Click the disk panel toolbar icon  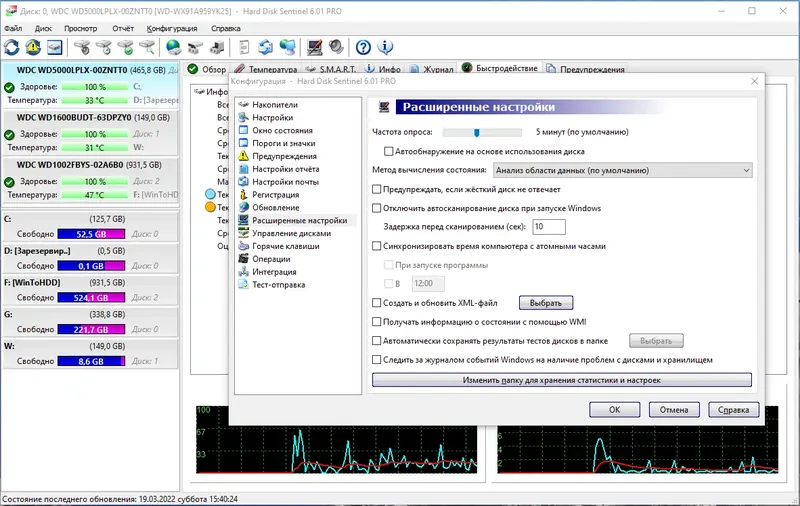(55, 47)
